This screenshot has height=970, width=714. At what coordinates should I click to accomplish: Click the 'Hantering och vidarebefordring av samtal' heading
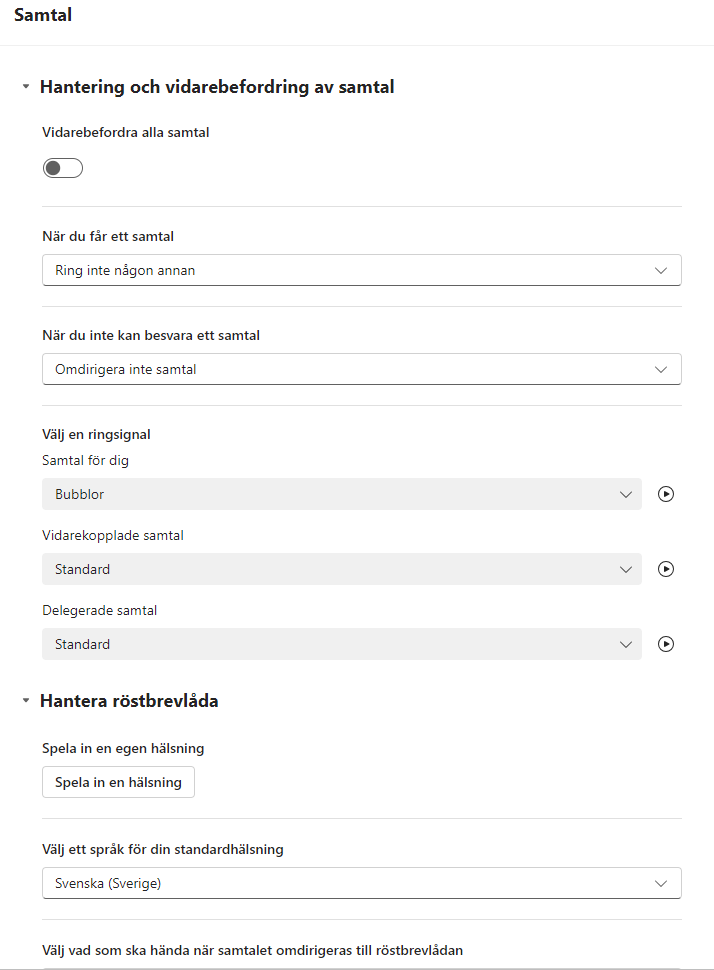[x=217, y=87]
